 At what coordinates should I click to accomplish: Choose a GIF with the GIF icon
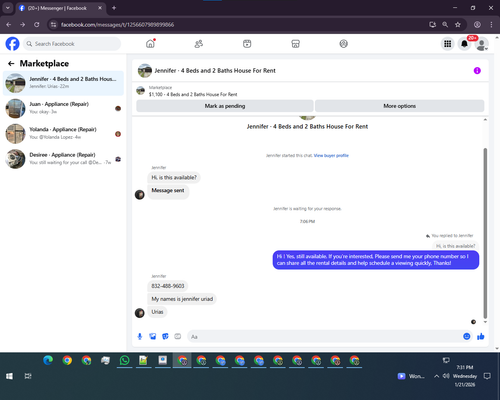[x=178, y=336]
